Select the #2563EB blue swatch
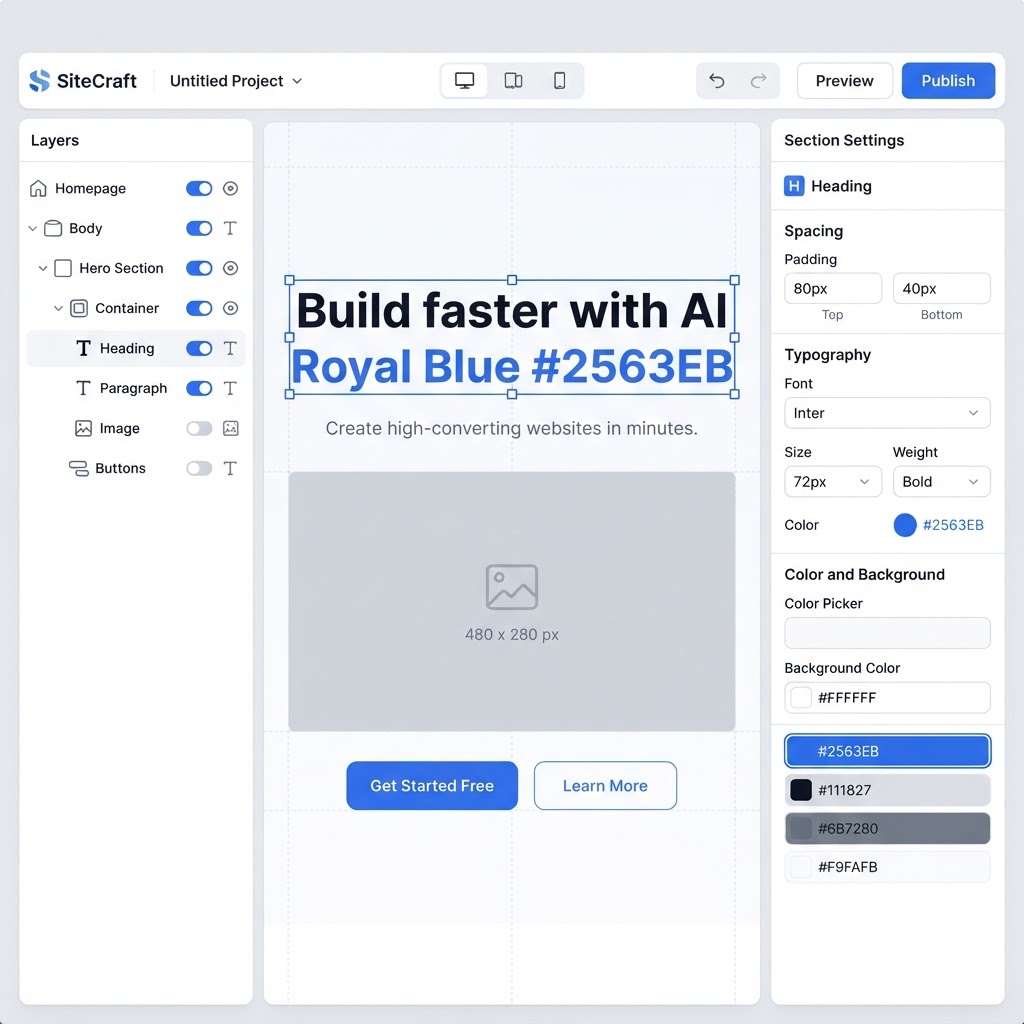 click(887, 751)
